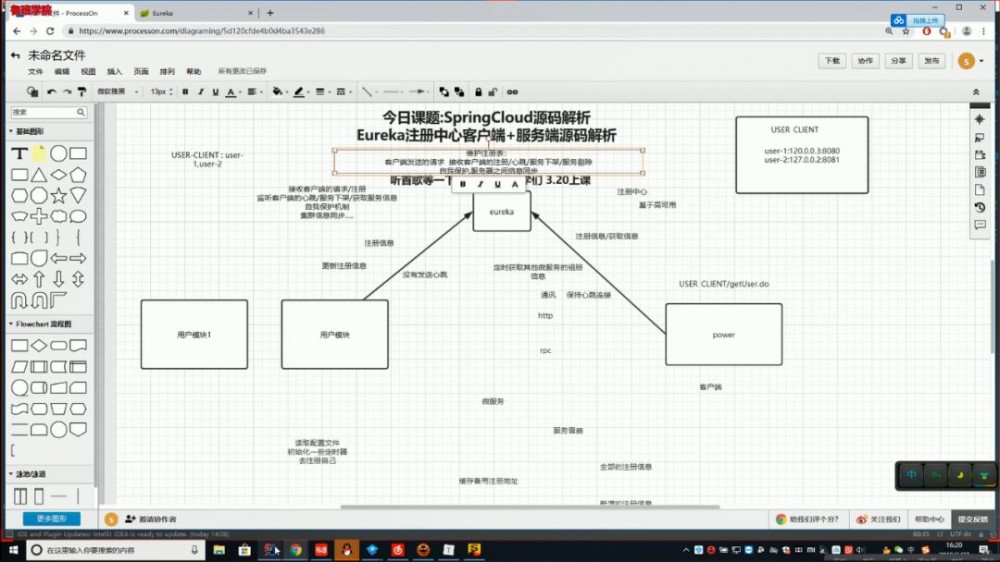Open connector type dropdown

click(368, 92)
